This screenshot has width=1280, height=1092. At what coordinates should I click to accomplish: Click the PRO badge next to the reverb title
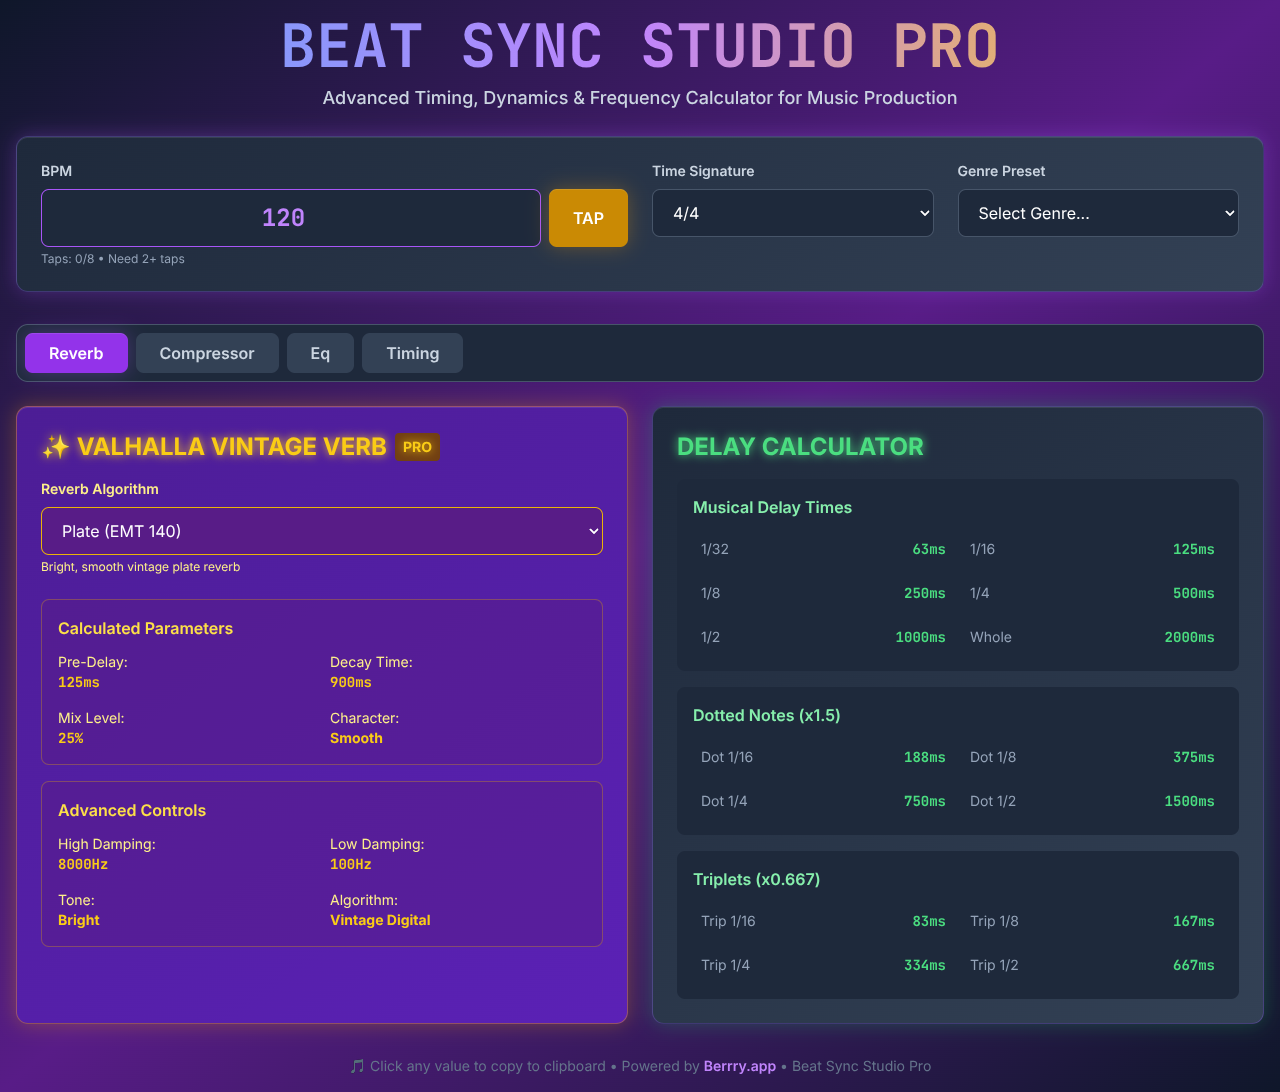[417, 447]
